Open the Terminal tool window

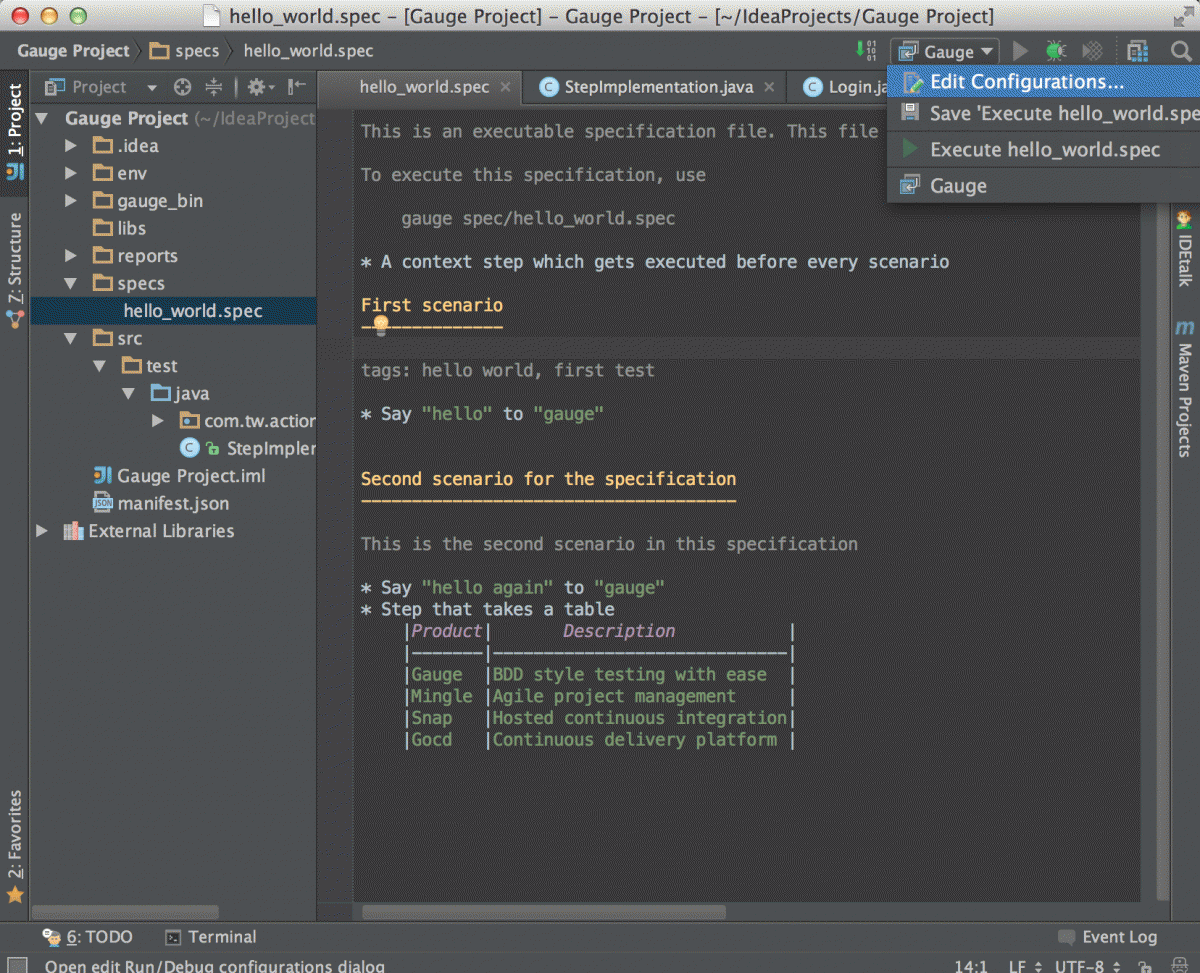click(x=211, y=937)
